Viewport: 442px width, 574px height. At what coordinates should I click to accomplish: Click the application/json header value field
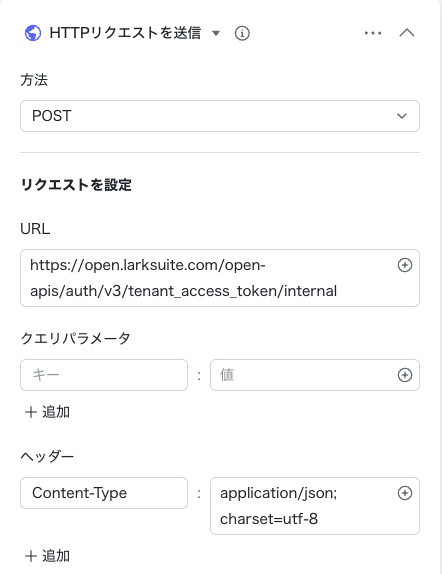point(315,506)
